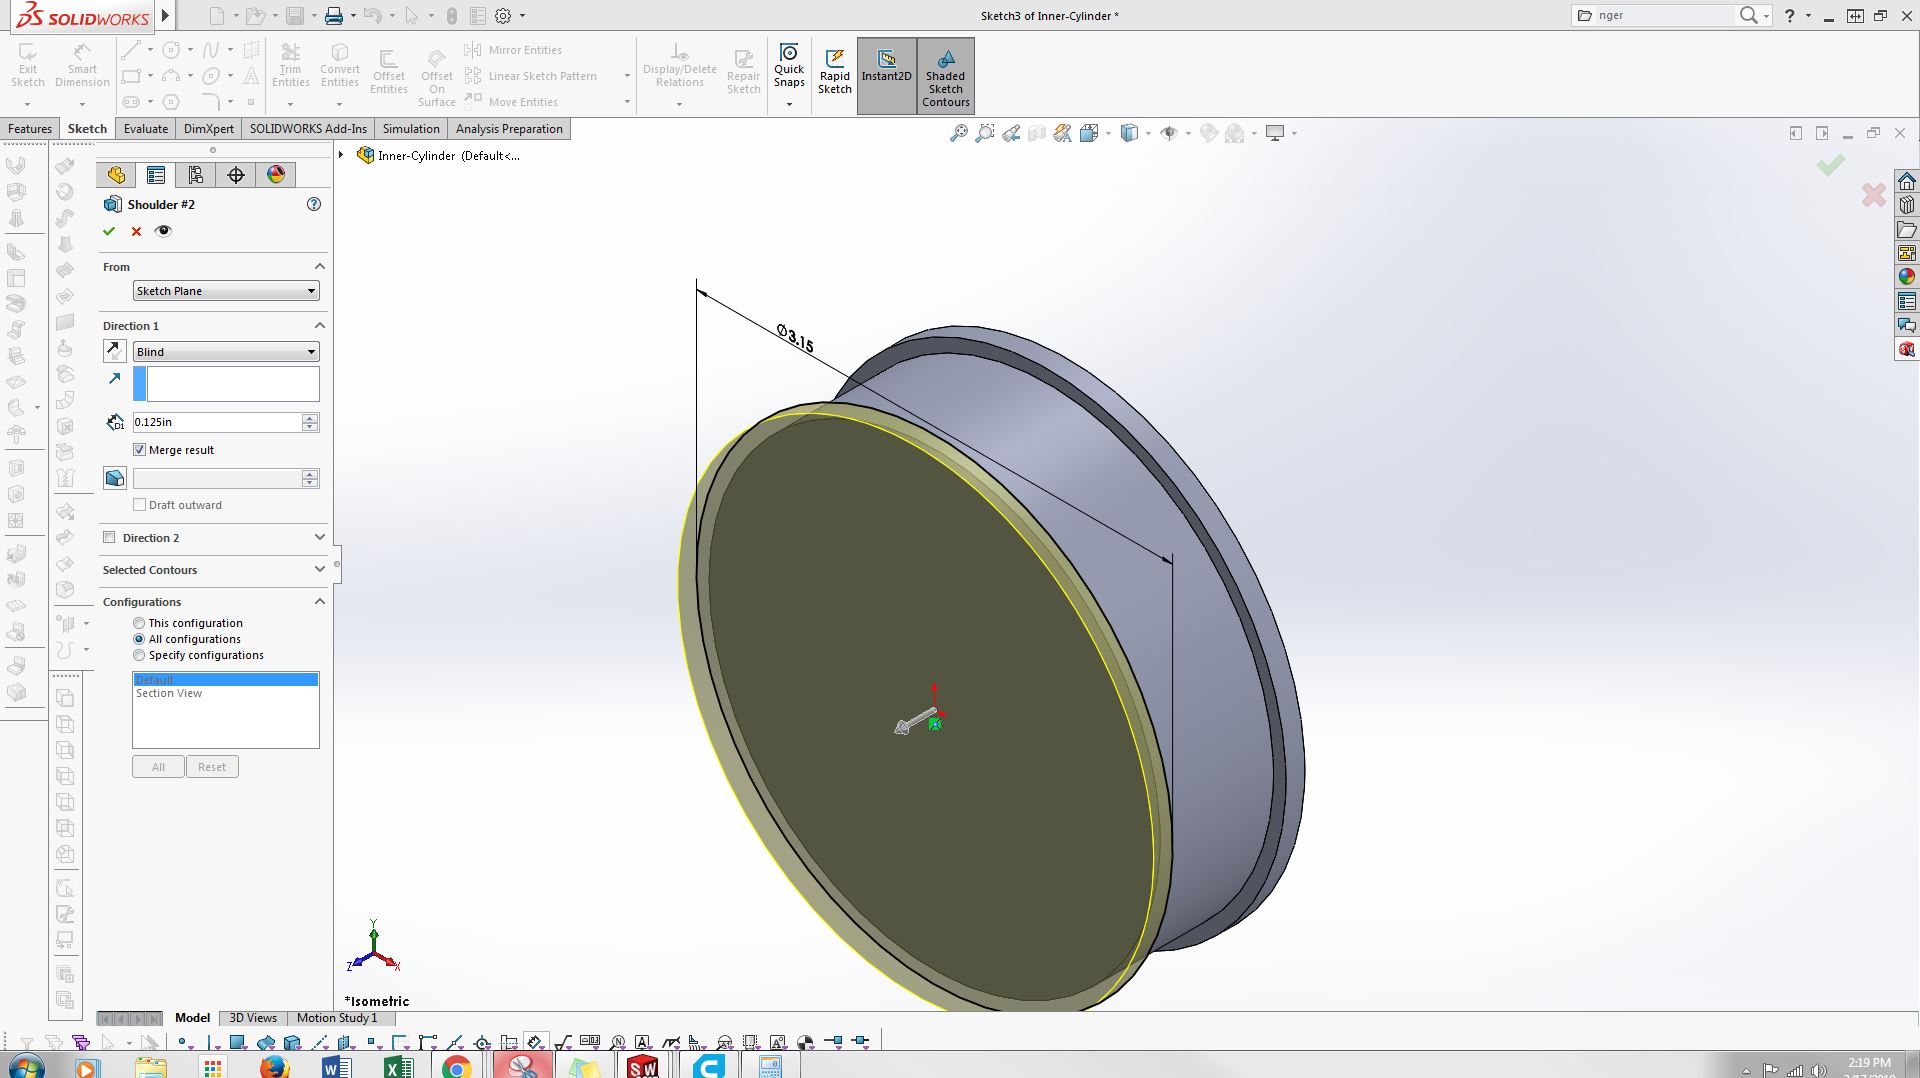Activate Rapid Sketch
1920x1078 pixels.
coord(835,72)
